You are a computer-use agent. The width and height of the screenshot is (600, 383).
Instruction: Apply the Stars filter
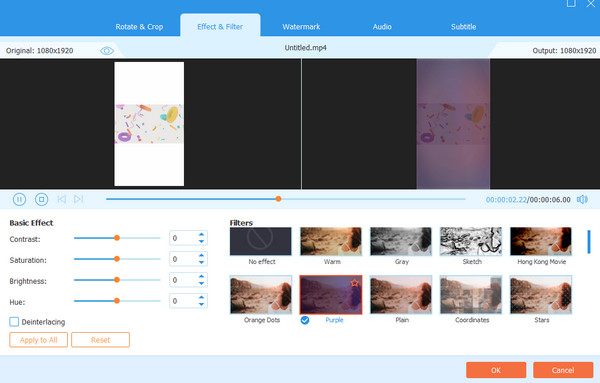pyautogui.click(x=541, y=295)
